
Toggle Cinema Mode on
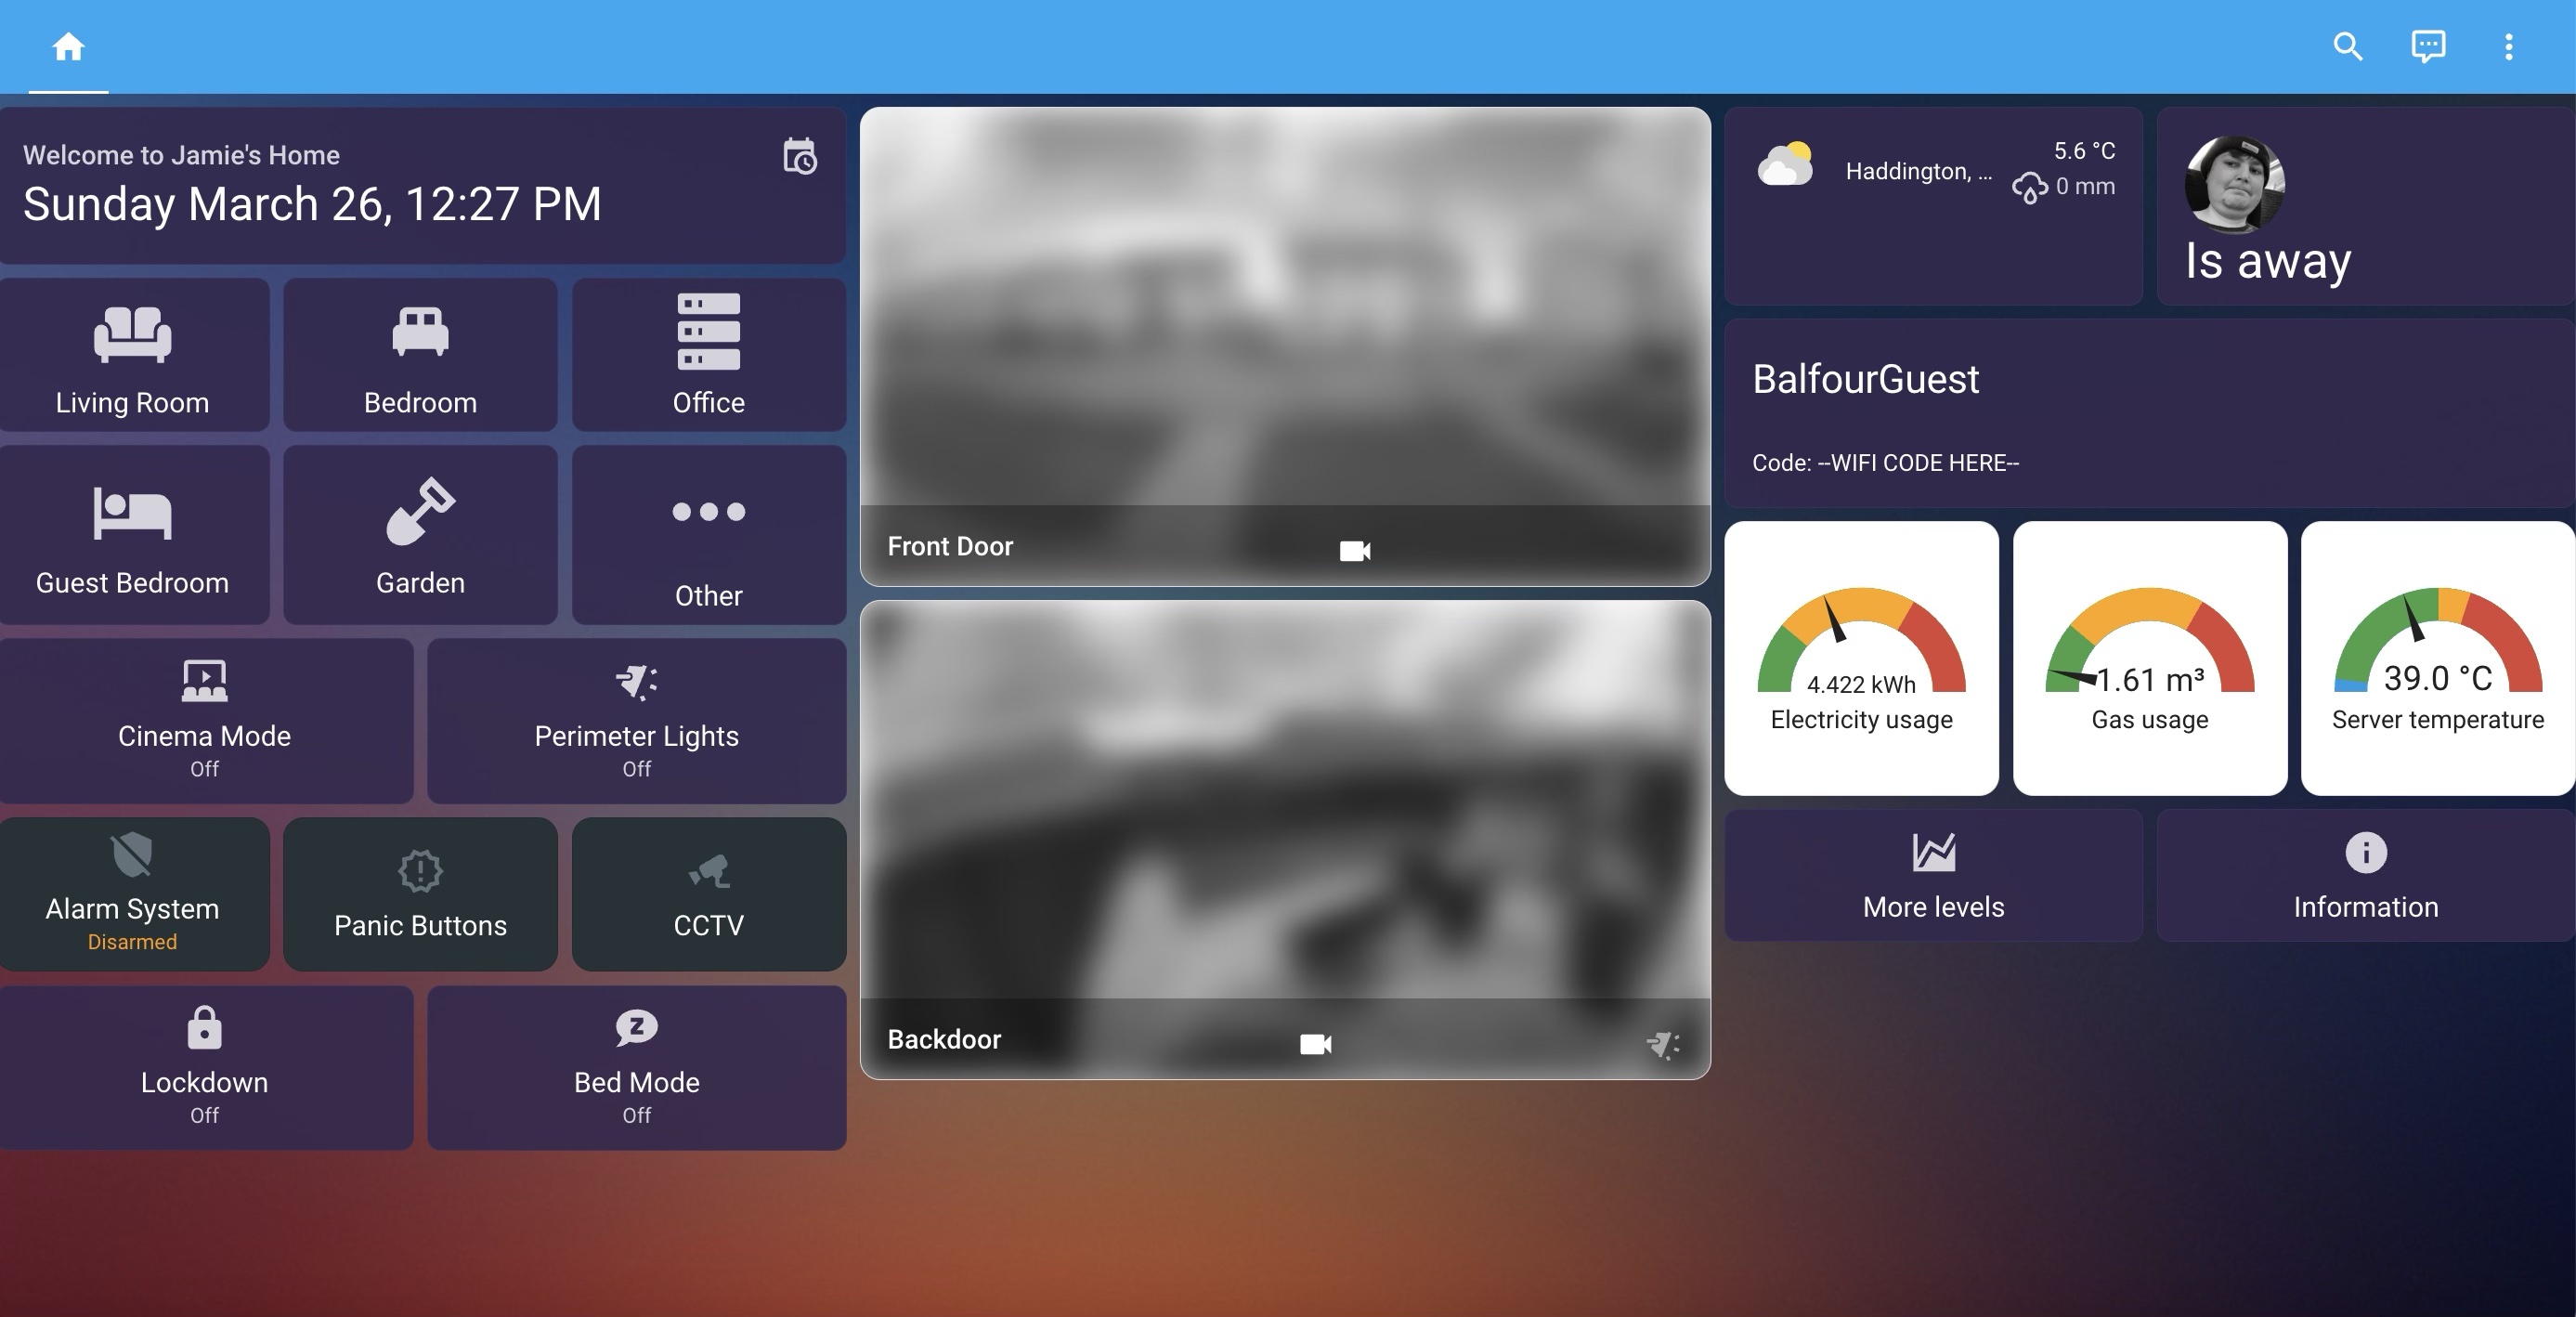point(205,720)
